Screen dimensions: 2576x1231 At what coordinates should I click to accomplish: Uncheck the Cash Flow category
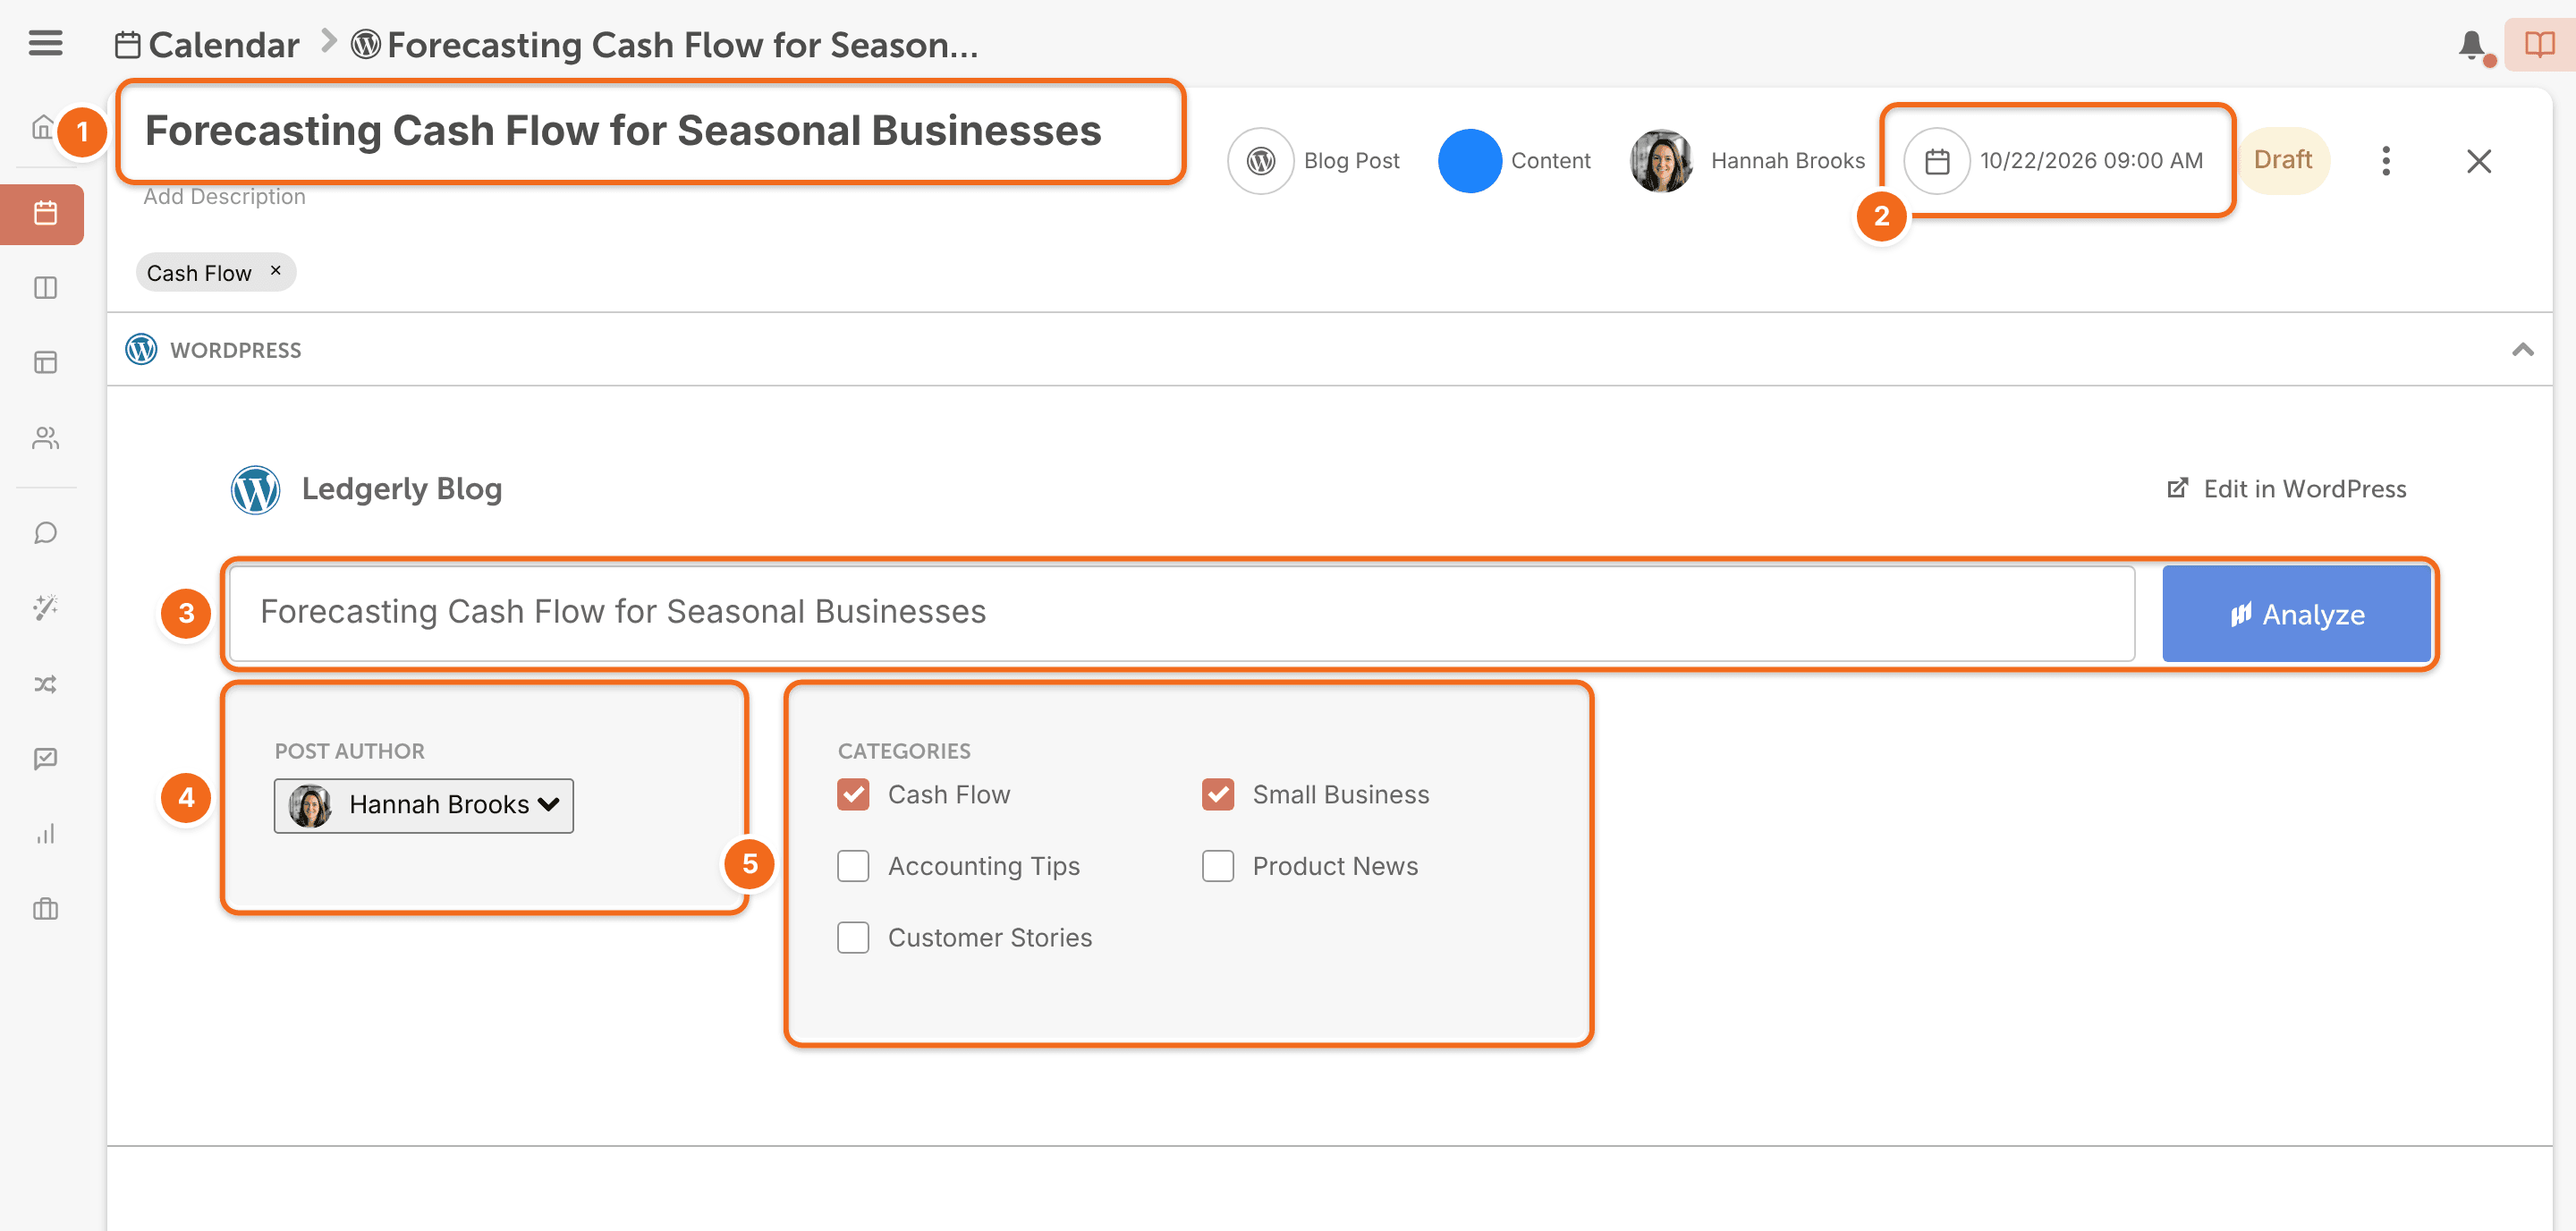(x=853, y=795)
